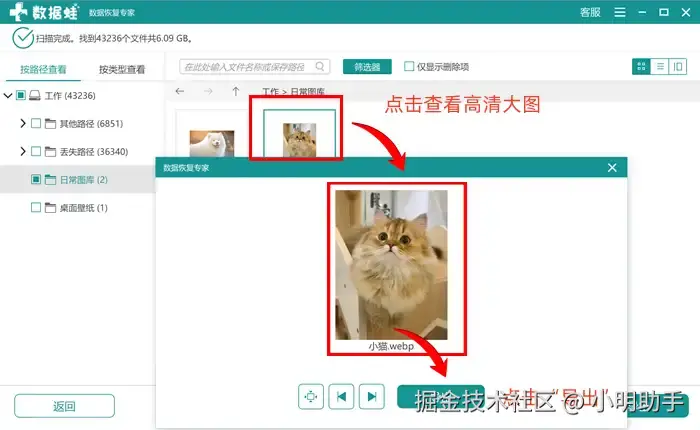Click the 日常图库 folder icon
Image resolution: width=700 pixels, height=430 pixels.
[50, 180]
